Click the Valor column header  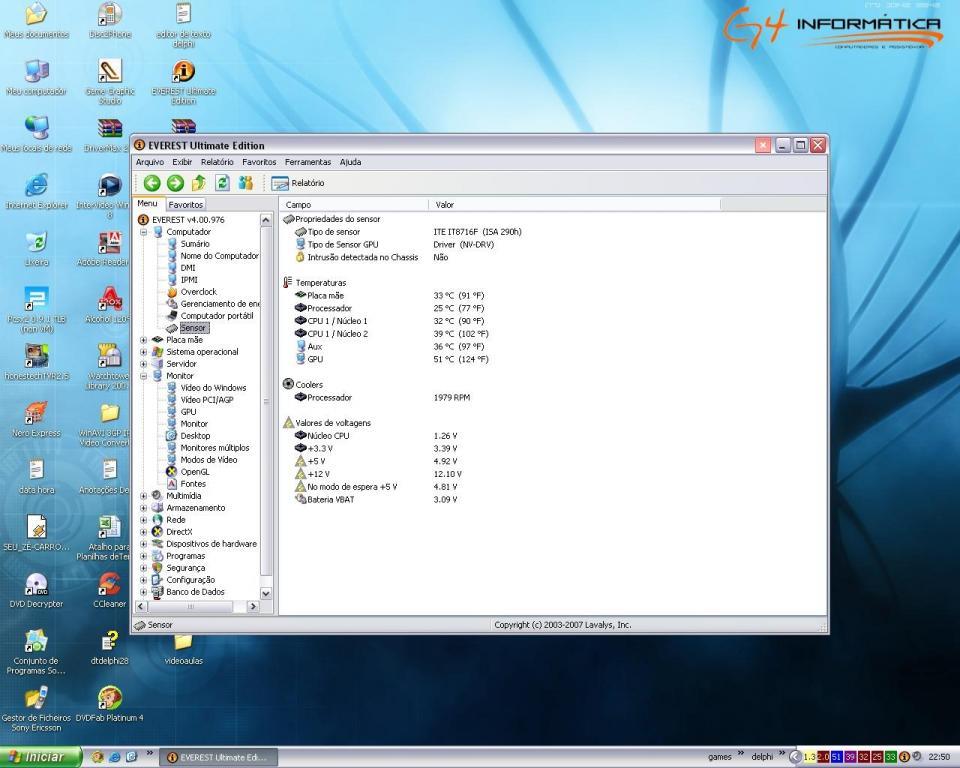(x=575, y=205)
